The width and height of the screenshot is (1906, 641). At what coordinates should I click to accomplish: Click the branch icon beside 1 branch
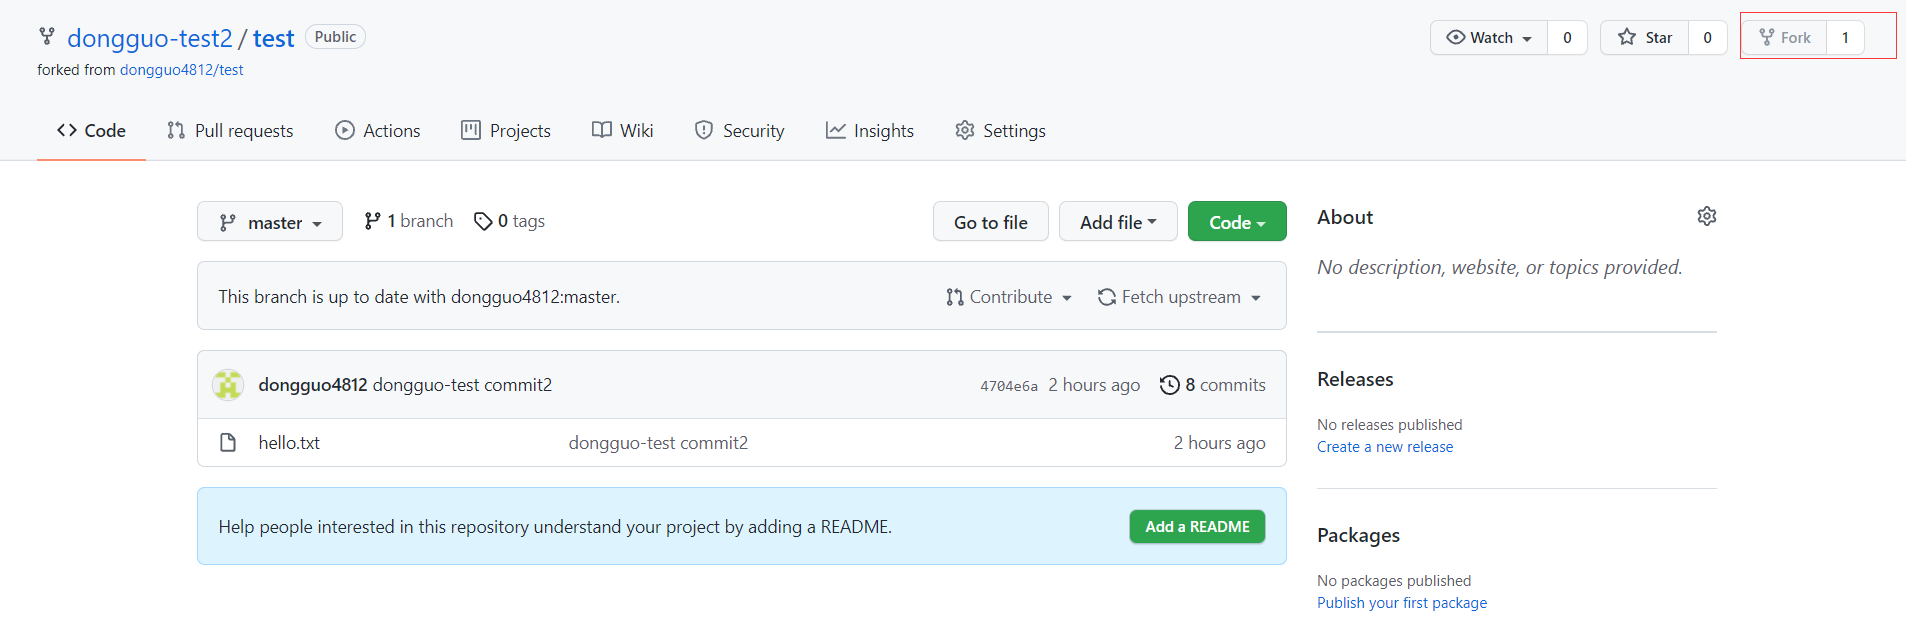[373, 221]
